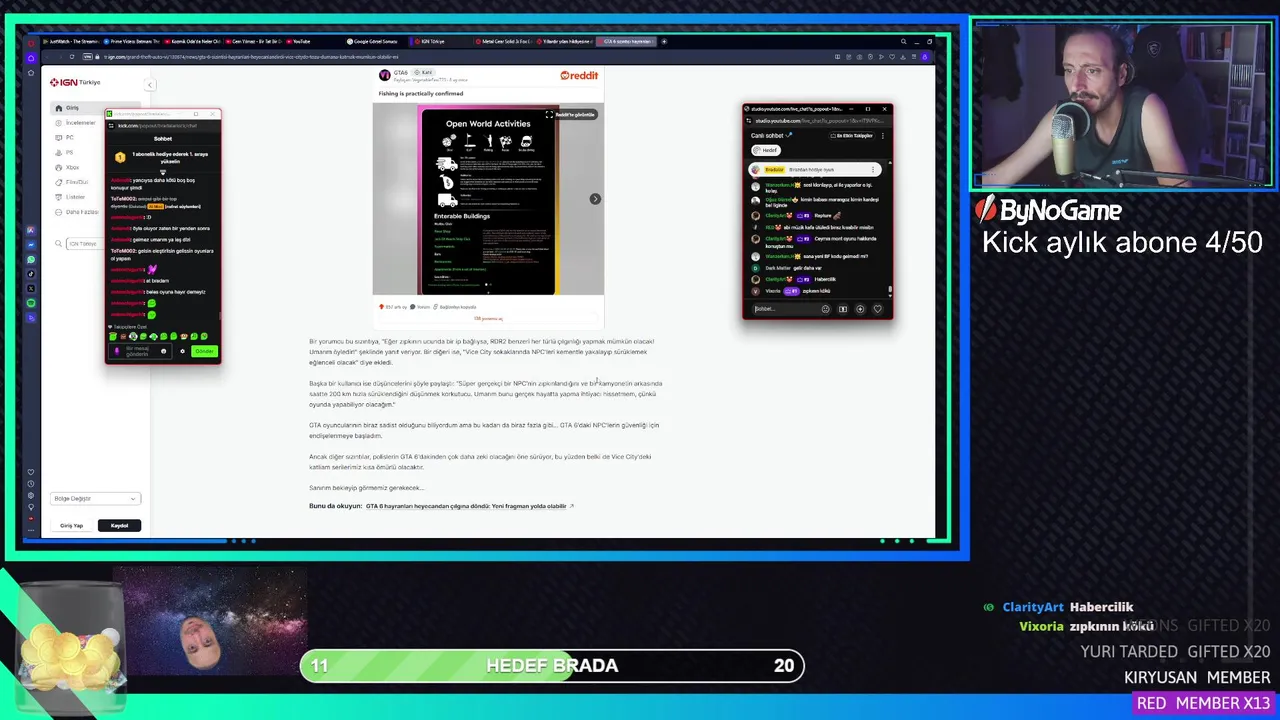
Task: Open the YouTube live chat three-dot menu
Action: tap(883, 136)
